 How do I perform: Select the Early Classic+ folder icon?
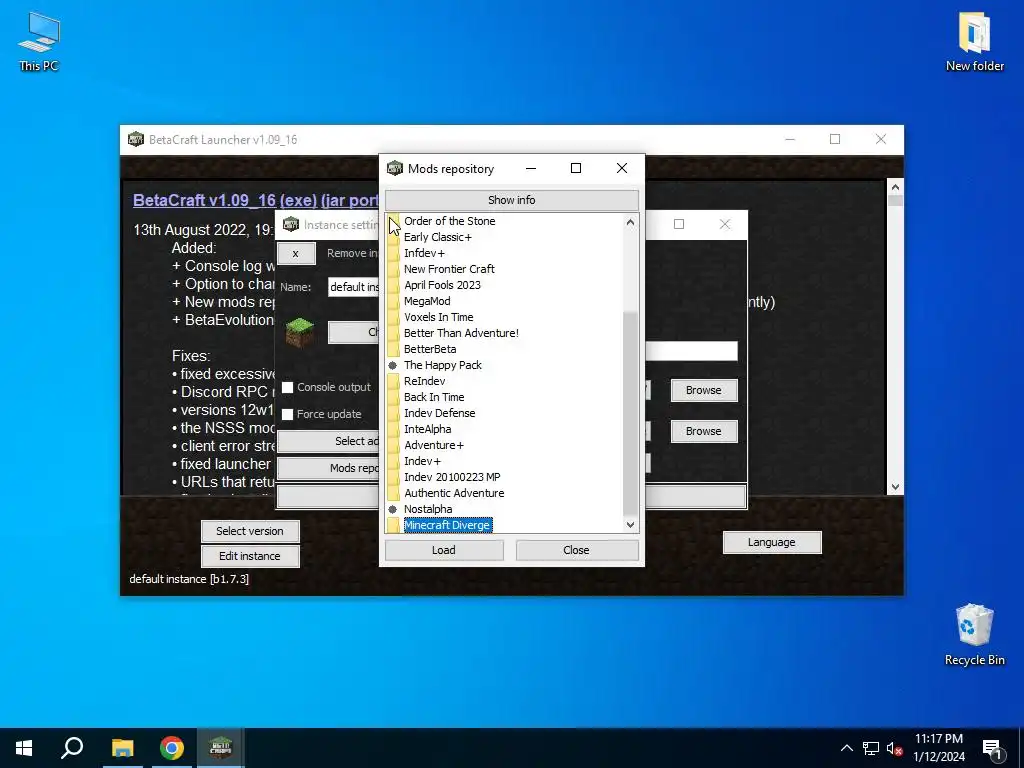pos(393,237)
